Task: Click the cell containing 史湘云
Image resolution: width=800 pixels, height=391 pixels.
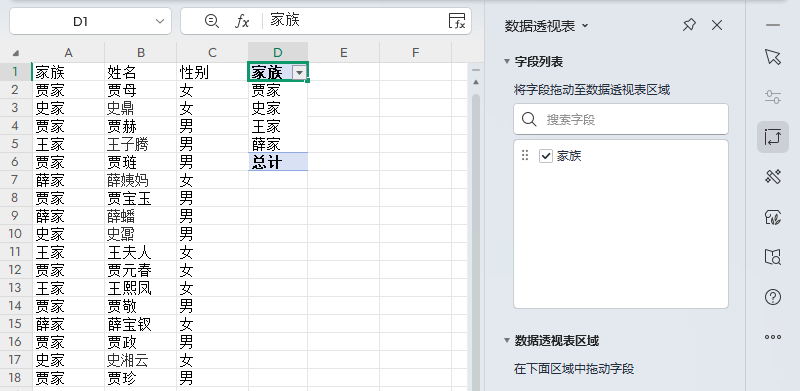Action: (x=141, y=360)
